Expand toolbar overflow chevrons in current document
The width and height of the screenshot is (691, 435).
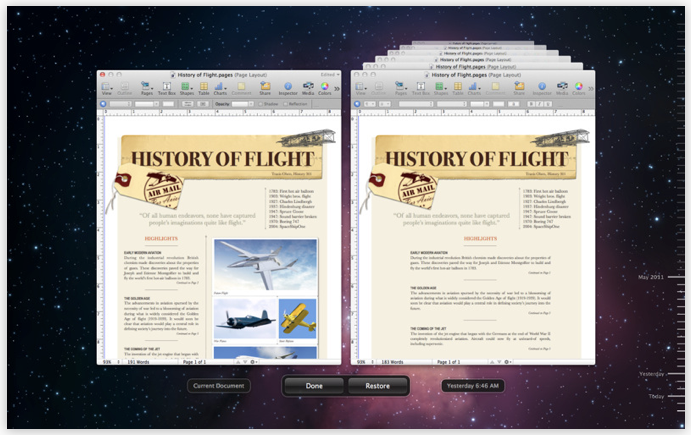pos(337,89)
